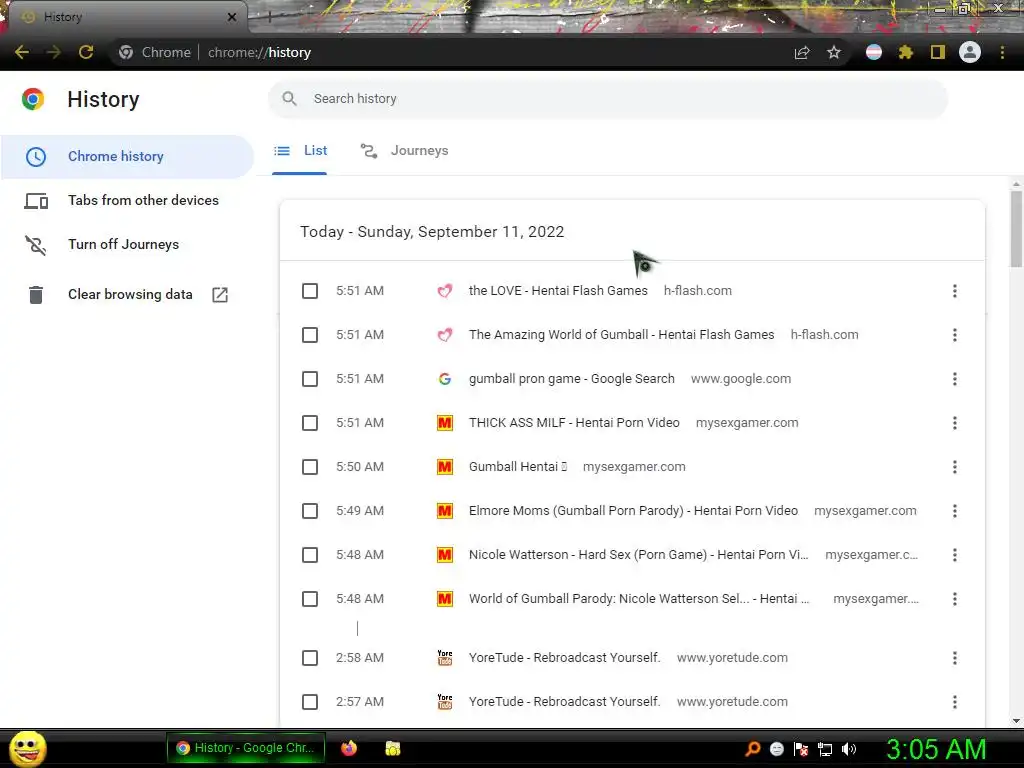The image size is (1024, 768).
Task: Check the Nicole Watterson - Hard entry box
Action: click(x=310, y=555)
